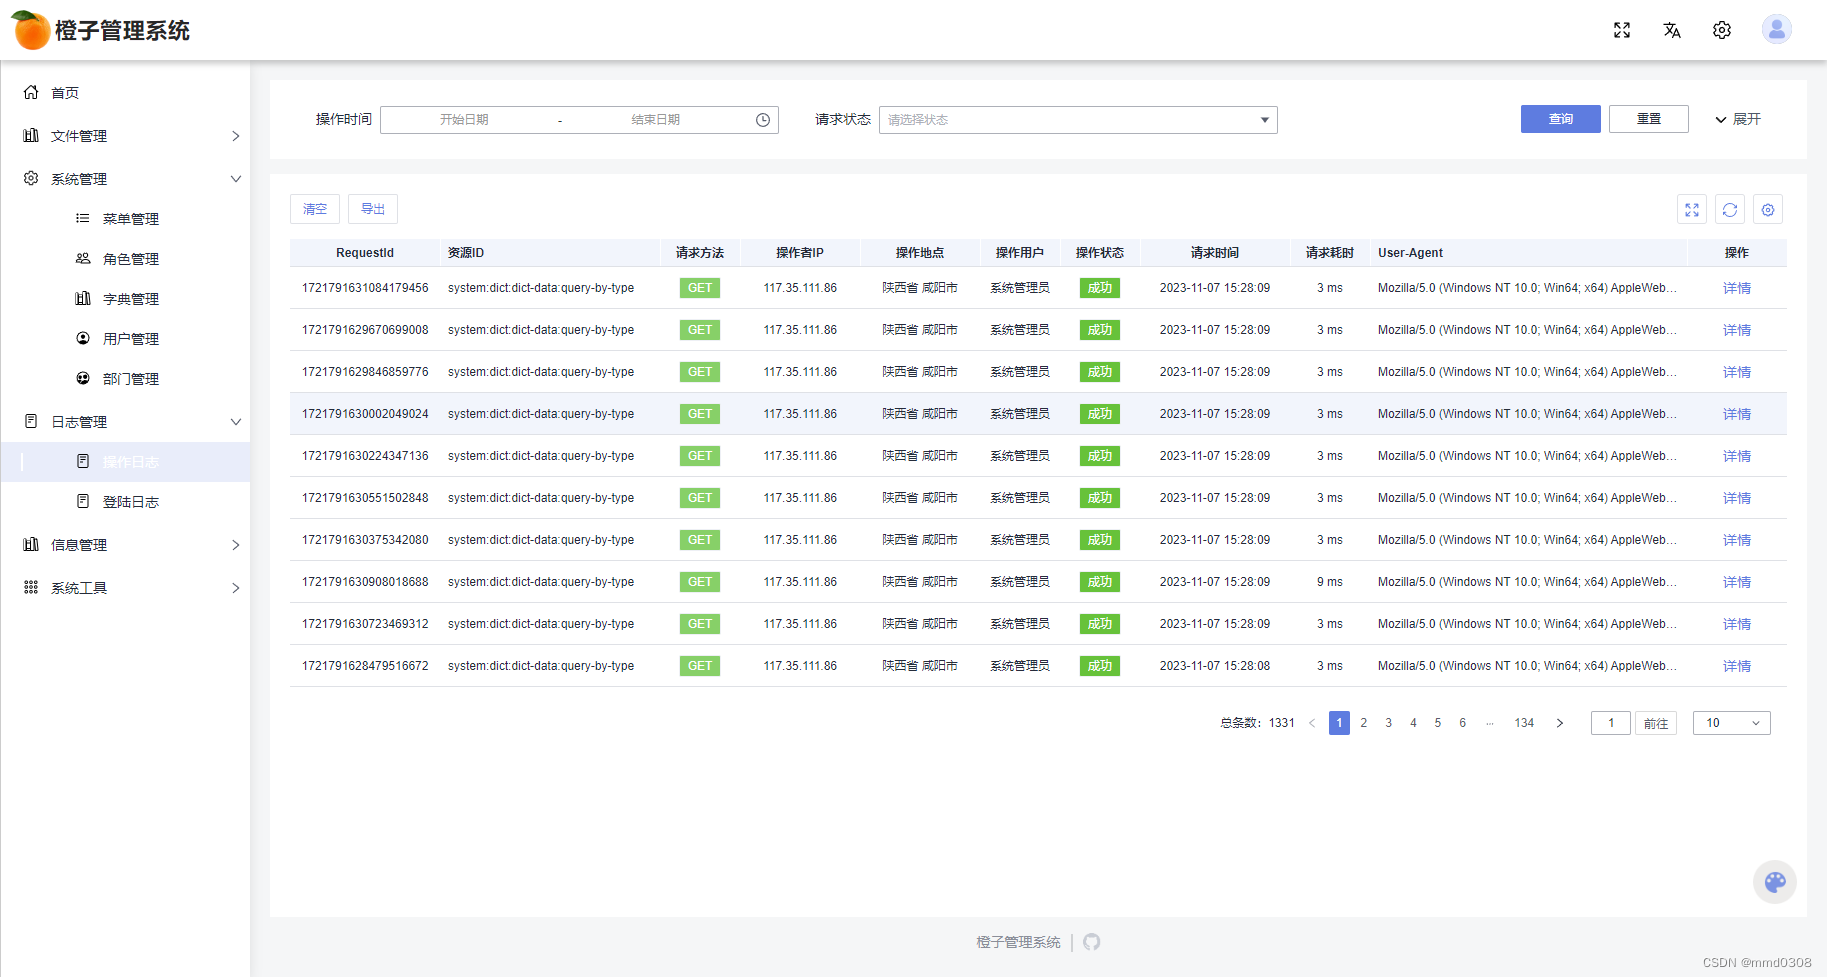Viewport: 1827px width, 977px height.
Task: Click the 查询 button
Action: point(1561,119)
